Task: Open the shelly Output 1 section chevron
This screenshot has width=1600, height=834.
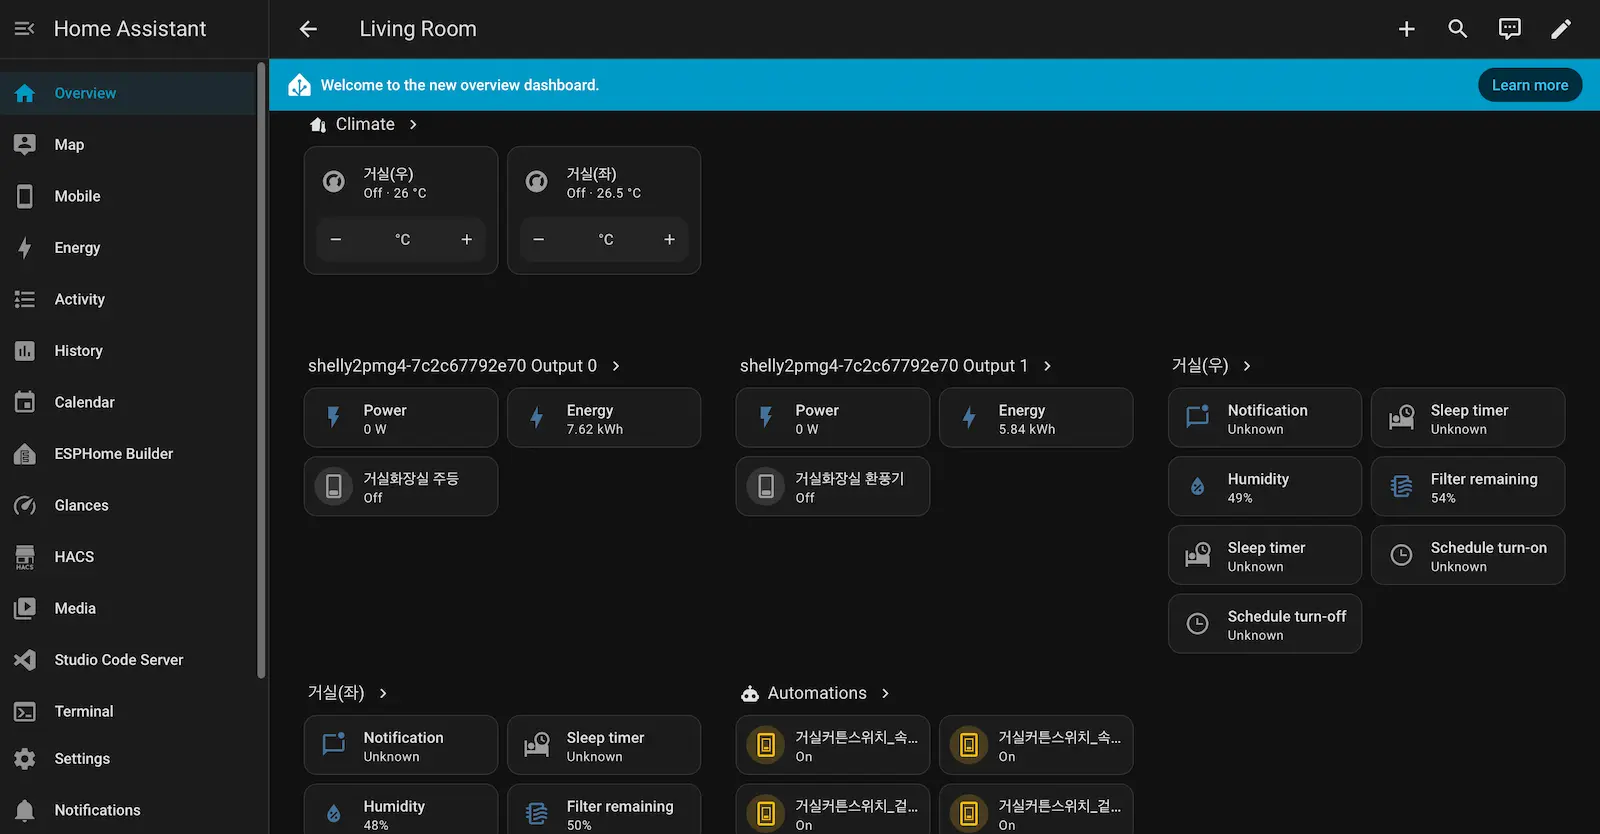Action: coord(1047,366)
